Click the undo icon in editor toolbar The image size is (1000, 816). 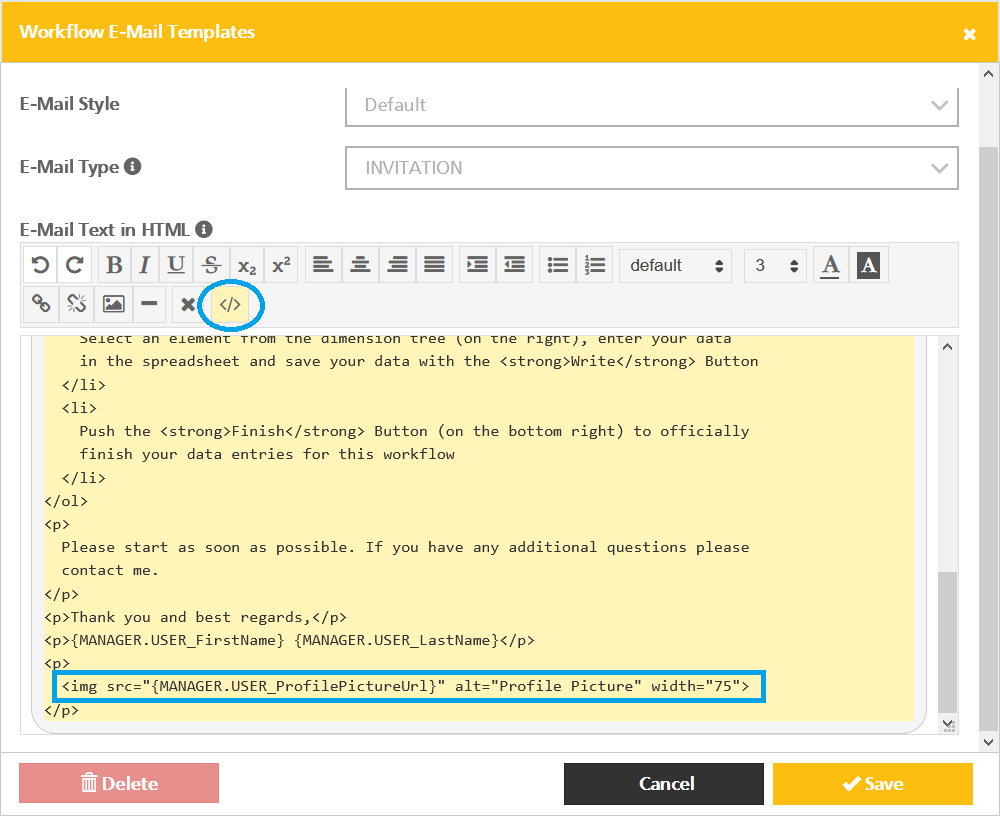[x=41, y=265]
